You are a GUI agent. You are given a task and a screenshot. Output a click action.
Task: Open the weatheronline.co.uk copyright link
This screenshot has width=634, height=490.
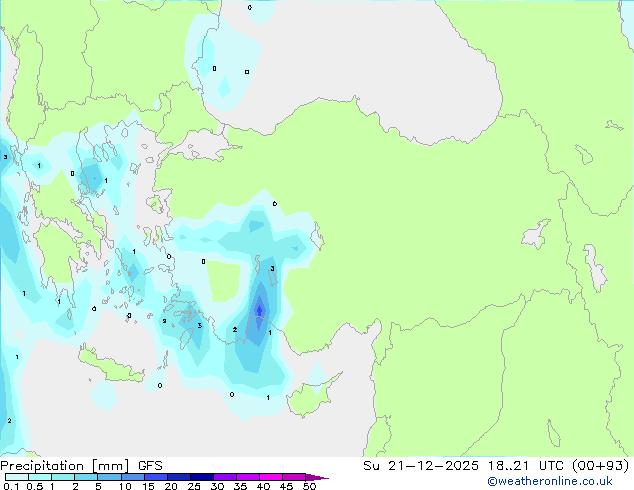[x=550, y=481]
